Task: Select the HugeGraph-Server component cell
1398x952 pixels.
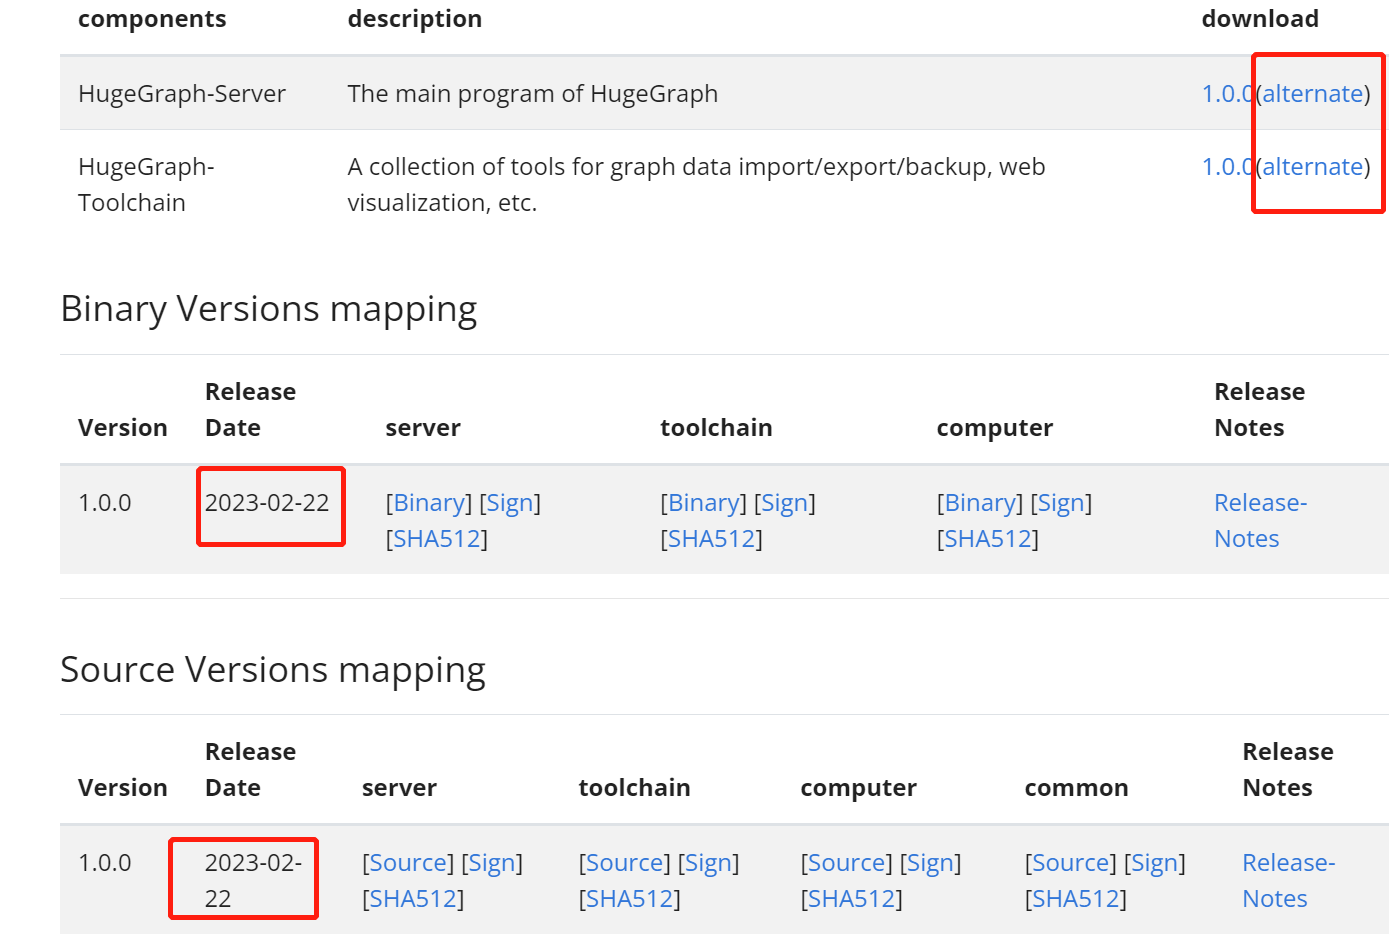Action: pos(182,93)
